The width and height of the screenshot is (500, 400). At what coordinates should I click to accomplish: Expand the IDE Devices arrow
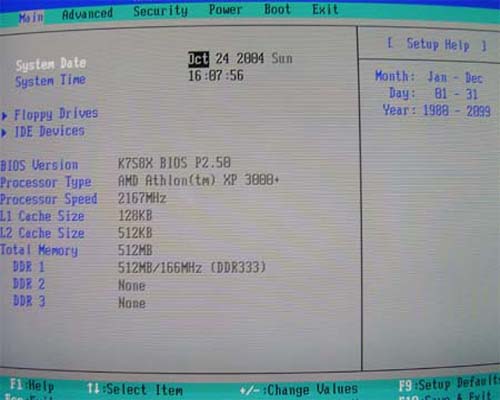click(4, 133)
